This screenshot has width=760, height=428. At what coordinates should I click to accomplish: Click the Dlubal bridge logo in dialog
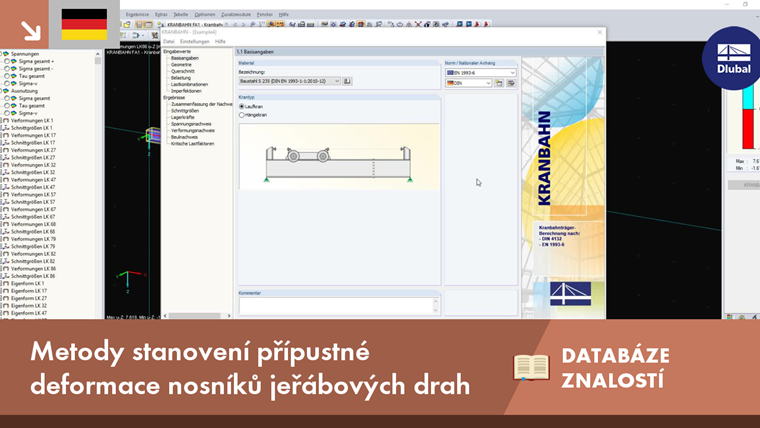click(570, 294)
